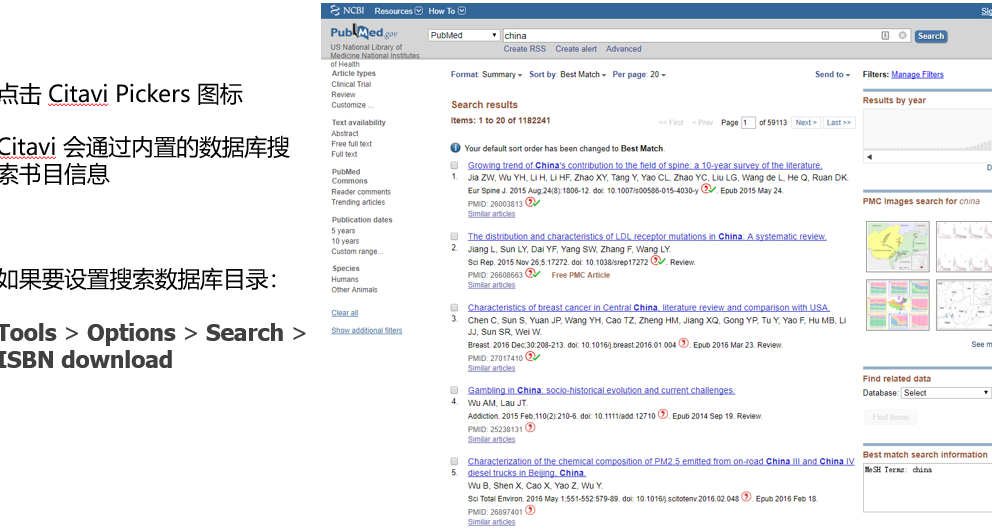Screen dimensions: 992x529
Task: Filter species to Other Animals
Action: (354, 289)
